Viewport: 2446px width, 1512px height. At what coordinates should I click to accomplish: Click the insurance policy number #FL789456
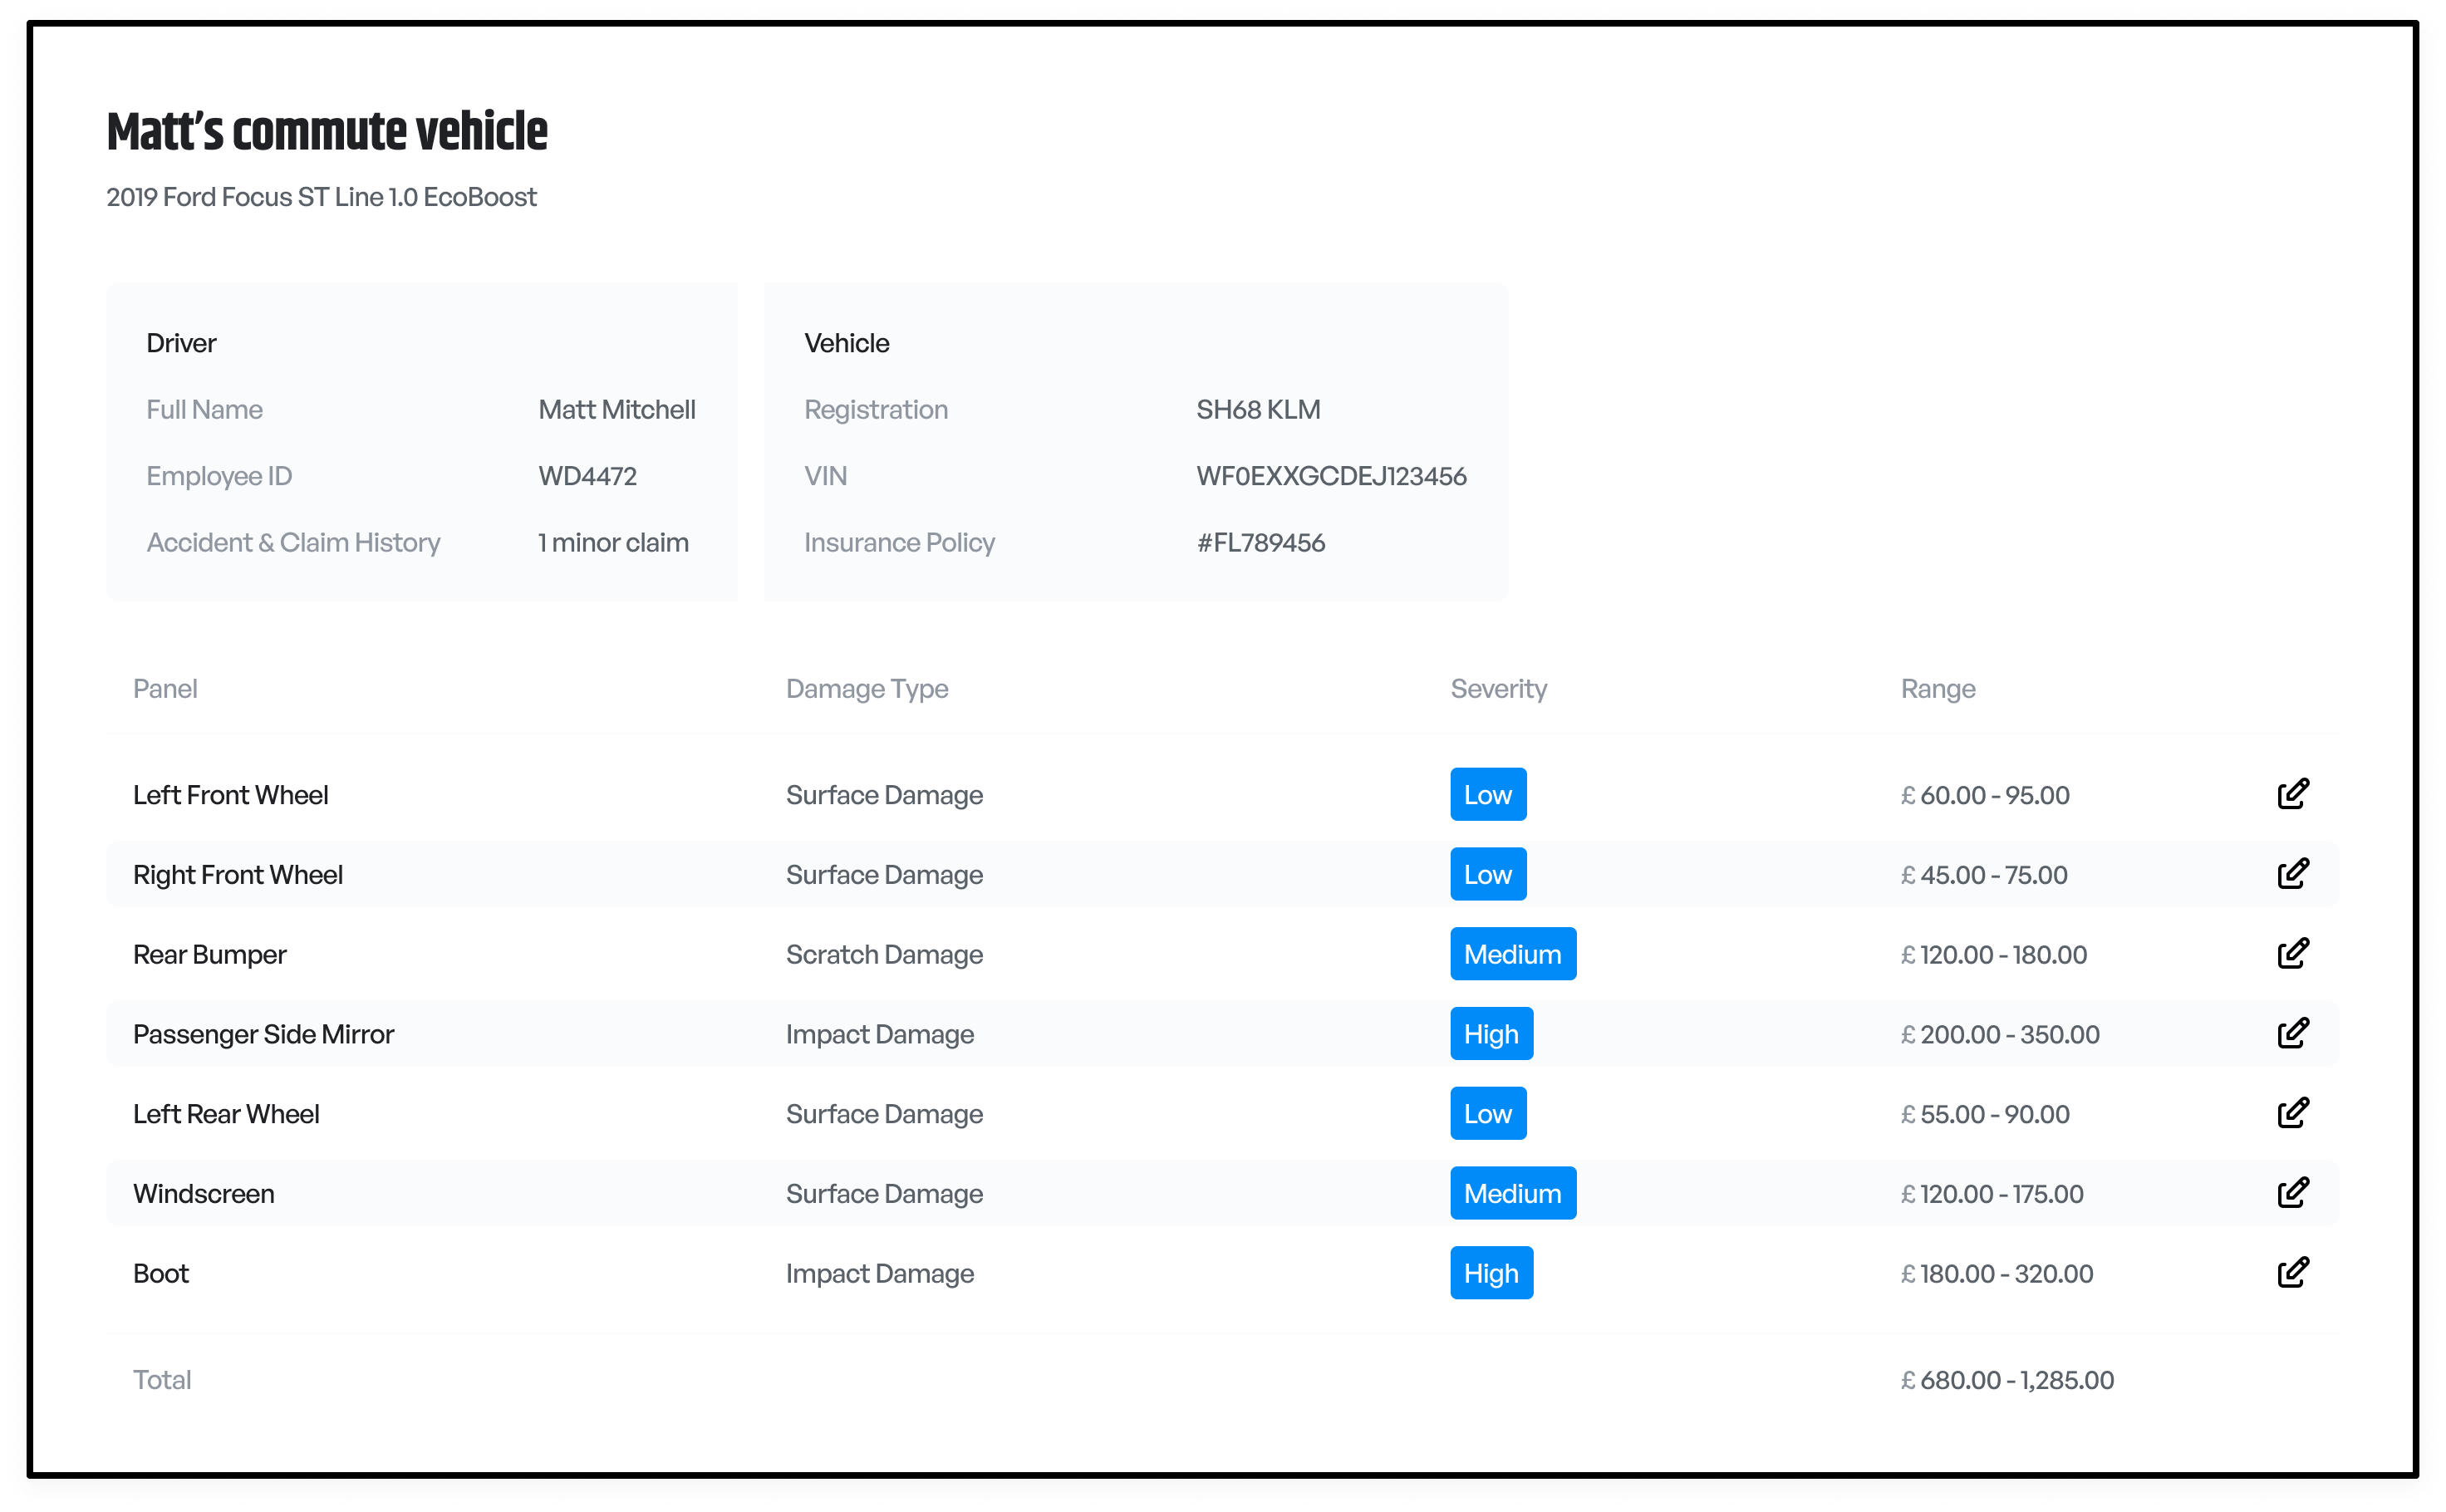point(1260,543)
